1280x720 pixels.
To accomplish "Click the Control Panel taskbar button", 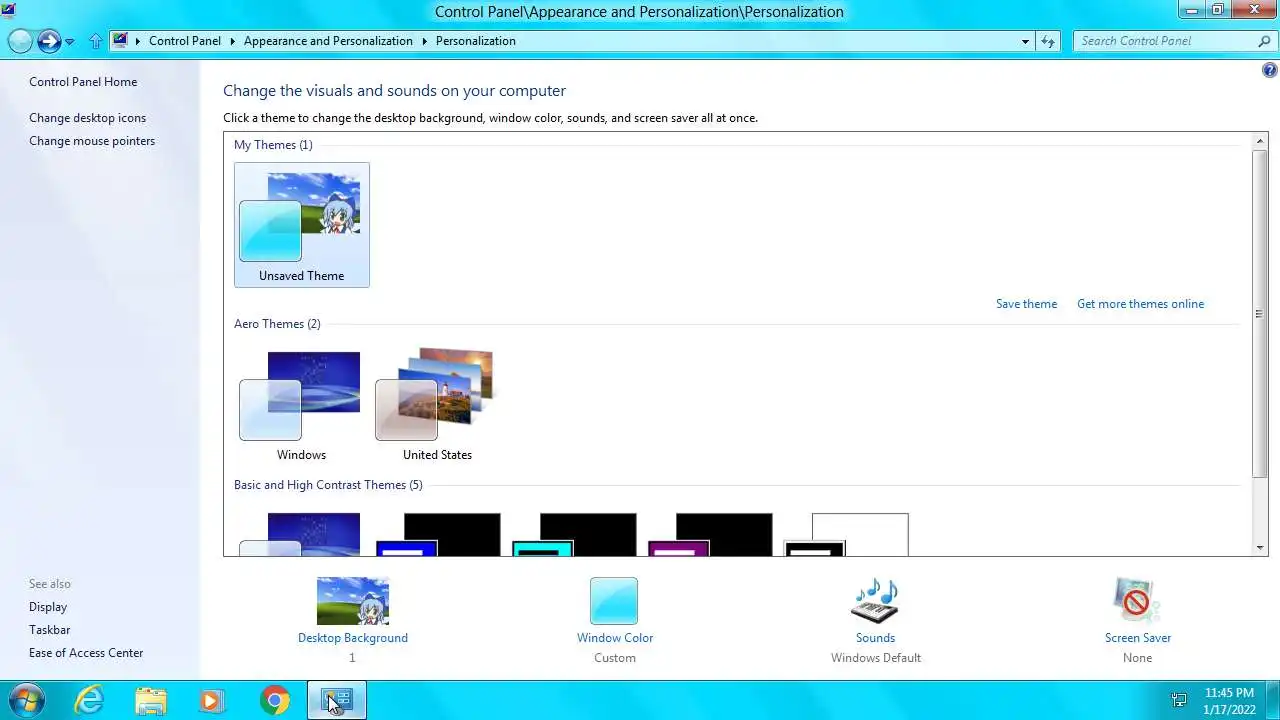I will click(337, 700).
